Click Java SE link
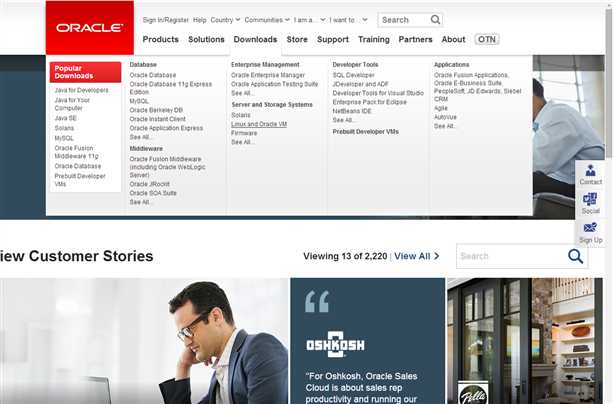The height and width of the screenshot is (404, 613). pyautogui.click(x=65, y=118)
